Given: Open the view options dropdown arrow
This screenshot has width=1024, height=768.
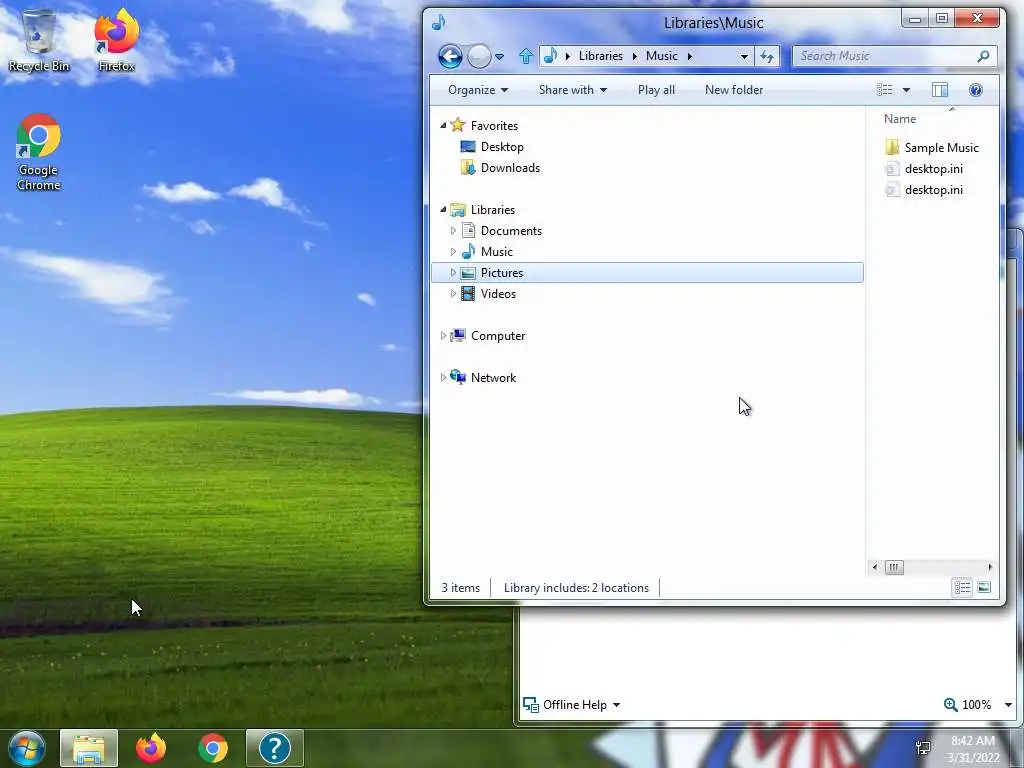Looking at the screenshot, I should pos(906,90).
